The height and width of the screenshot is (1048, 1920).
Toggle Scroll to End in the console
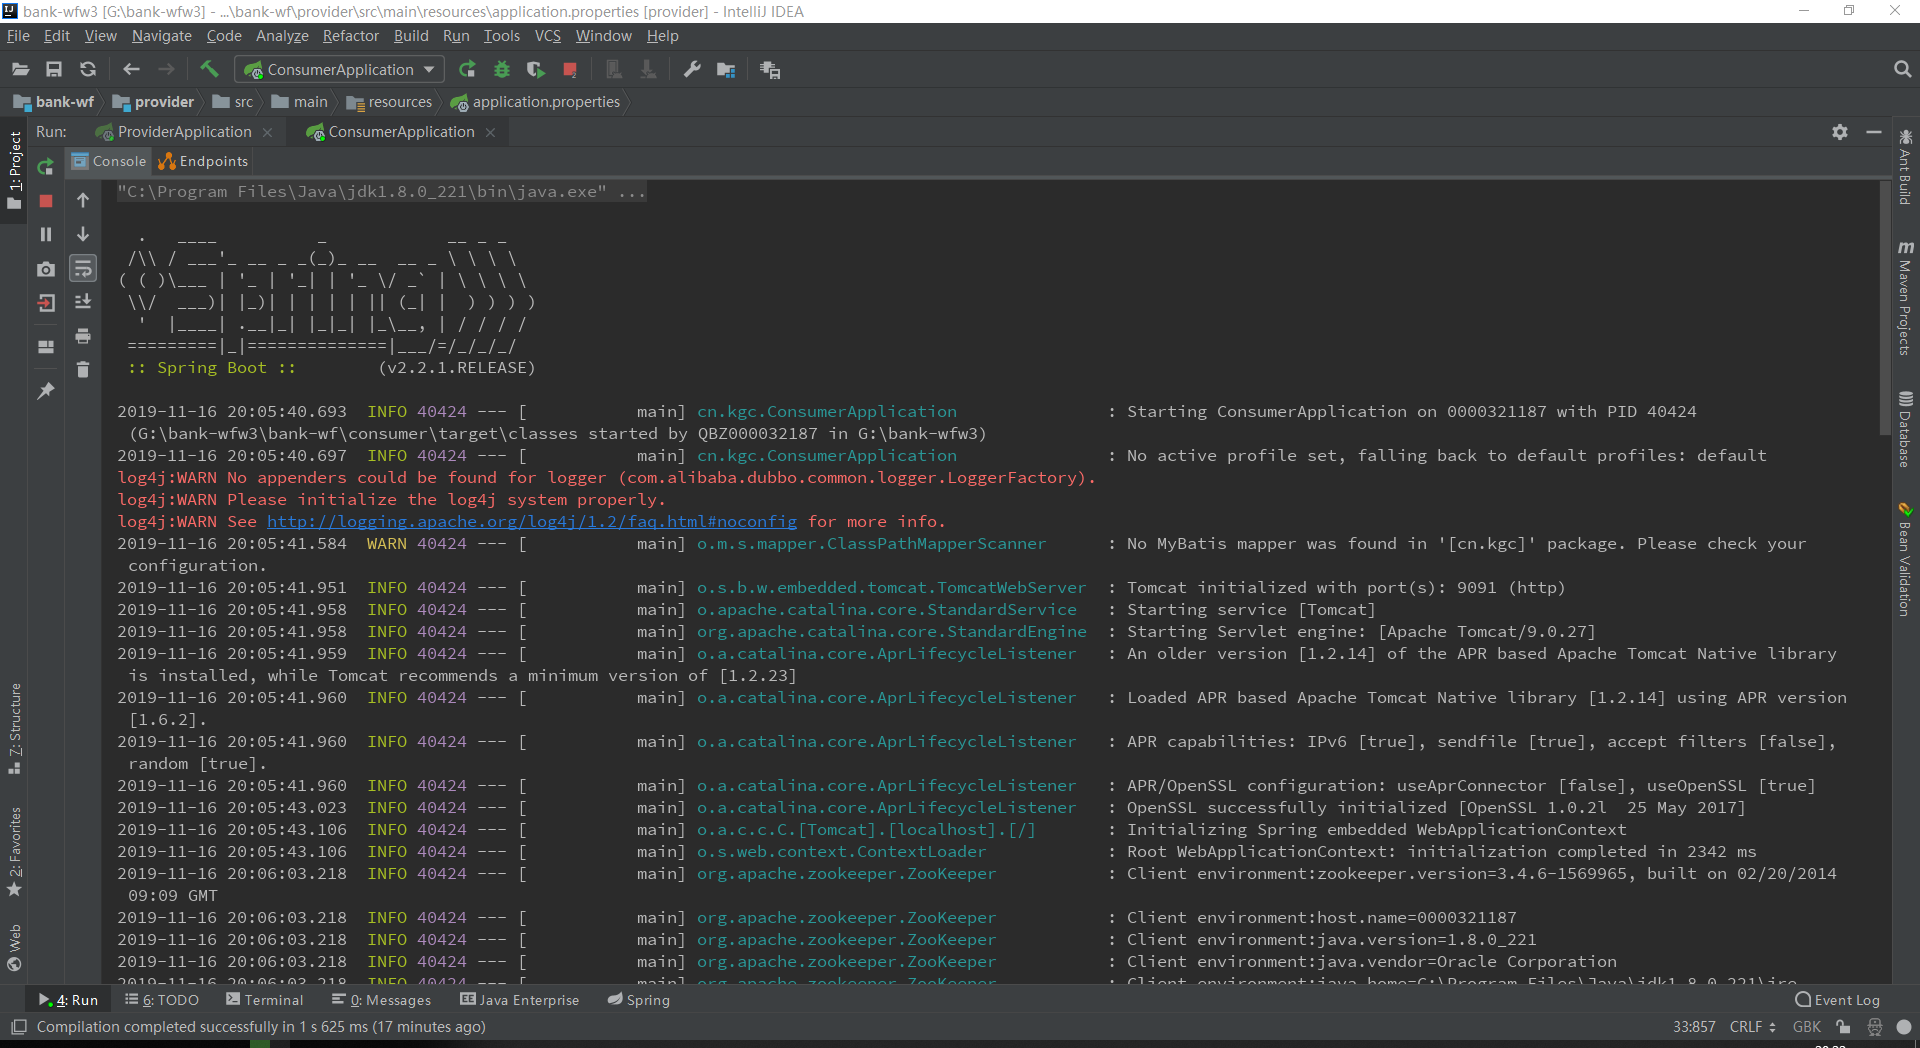tap(83, 302)
